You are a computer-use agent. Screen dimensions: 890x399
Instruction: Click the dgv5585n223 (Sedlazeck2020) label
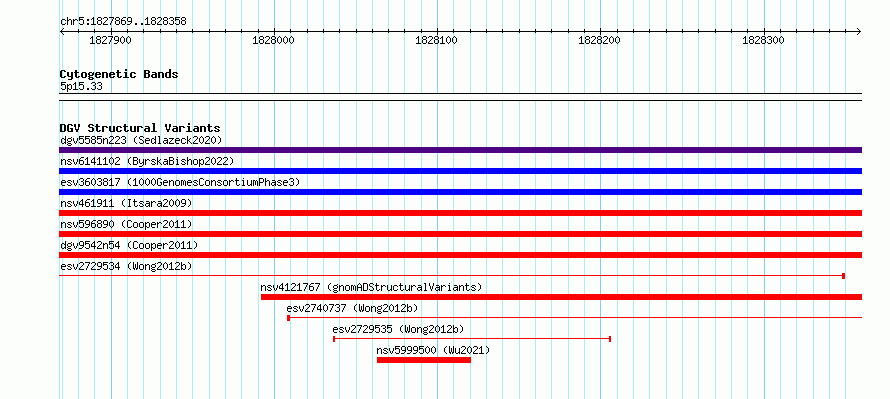tap(141, 140)
